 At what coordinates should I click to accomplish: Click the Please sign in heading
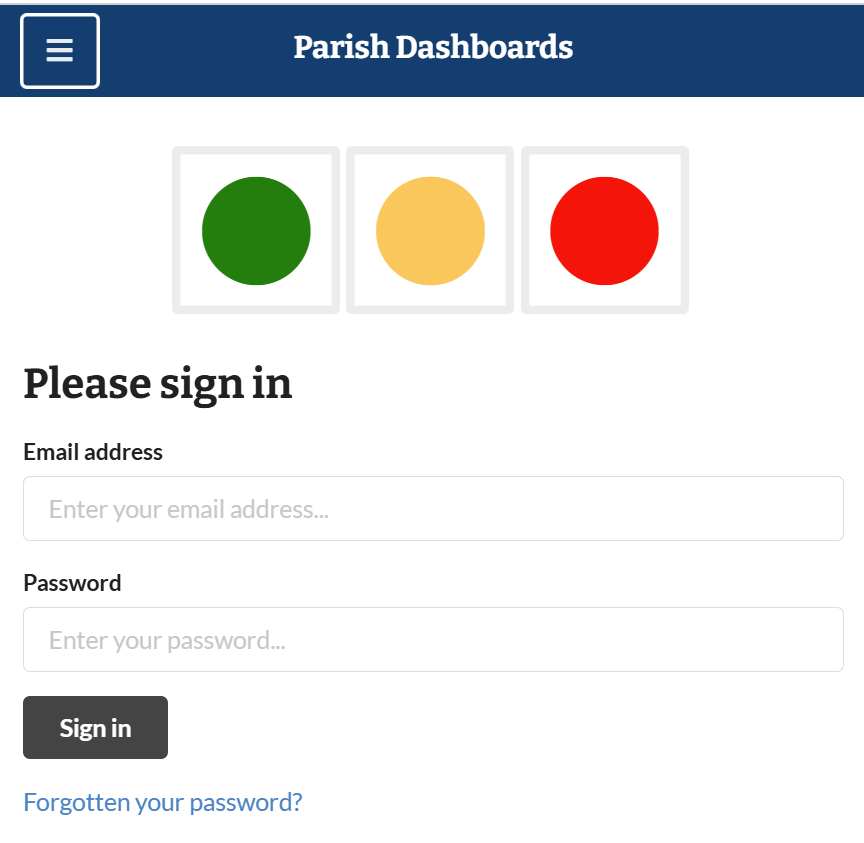(158, 383)
